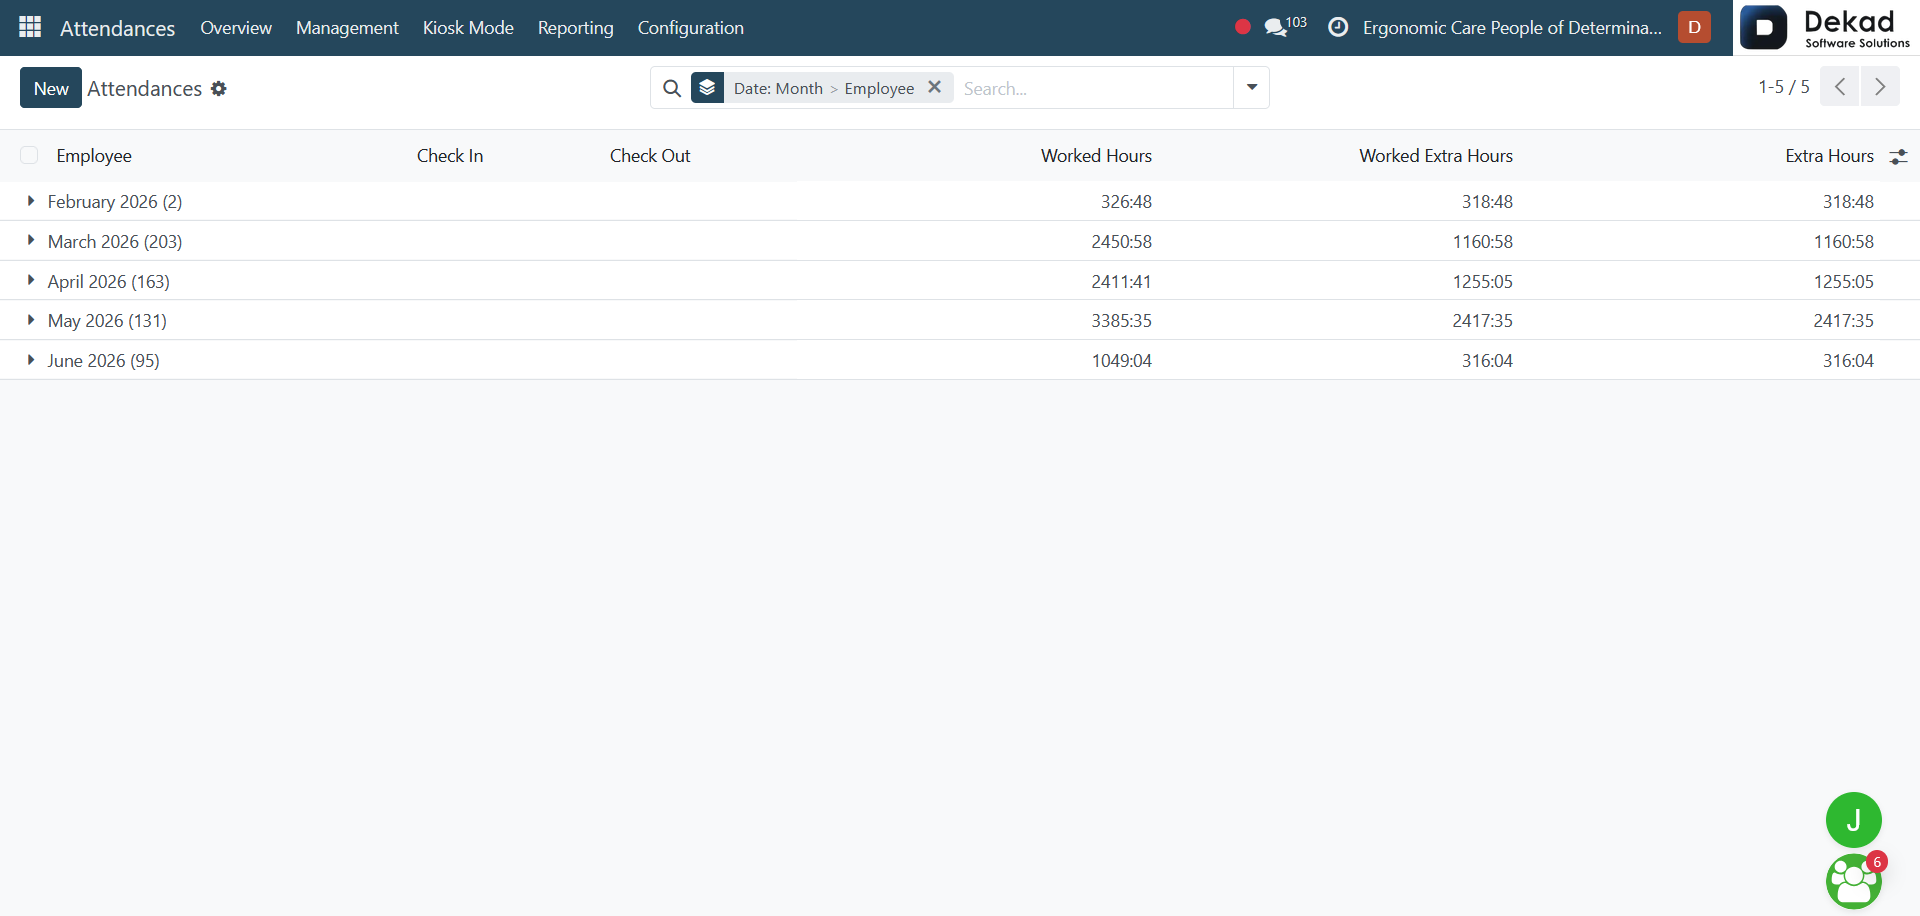Go to next page arrow
Viewport: 1920px width, 916px height.
1880,87
